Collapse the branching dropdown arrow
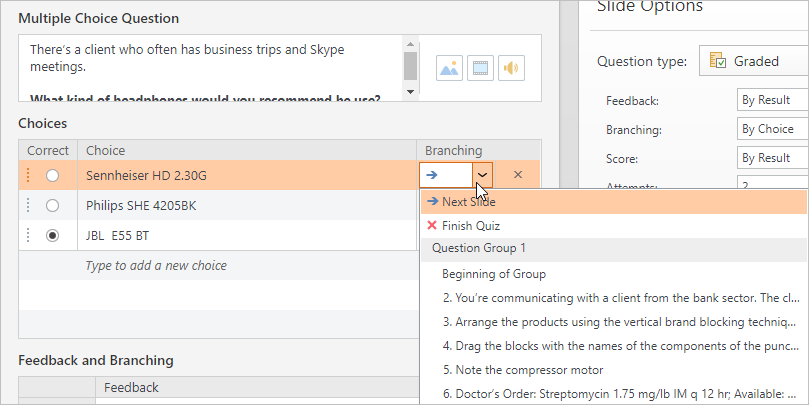The height and width of the screenshot is (405, 809). [483, 175]
